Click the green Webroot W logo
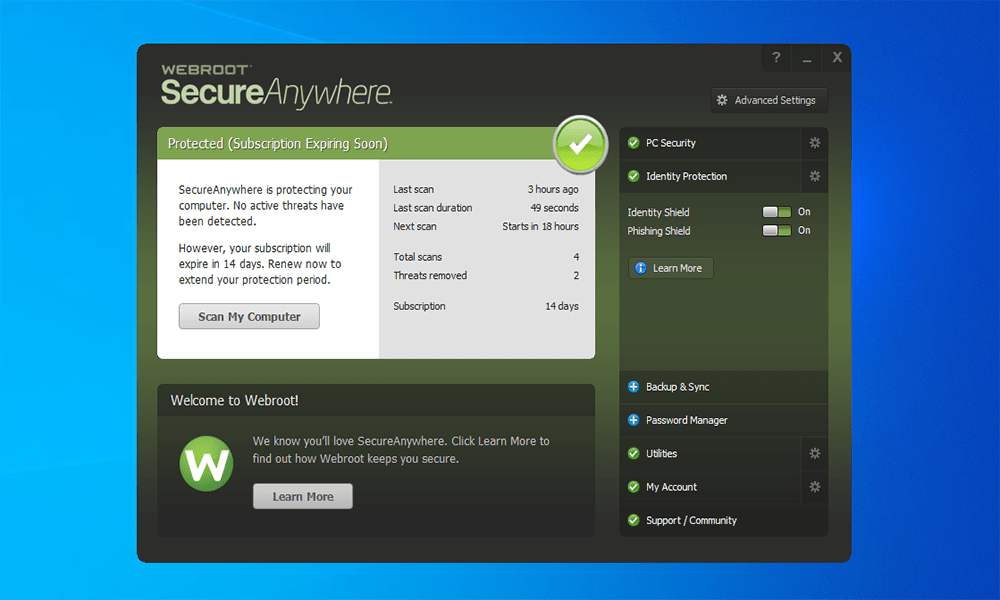Image resolution: width=1000 pixels, height=600 pixels. (x=206, y=464)
